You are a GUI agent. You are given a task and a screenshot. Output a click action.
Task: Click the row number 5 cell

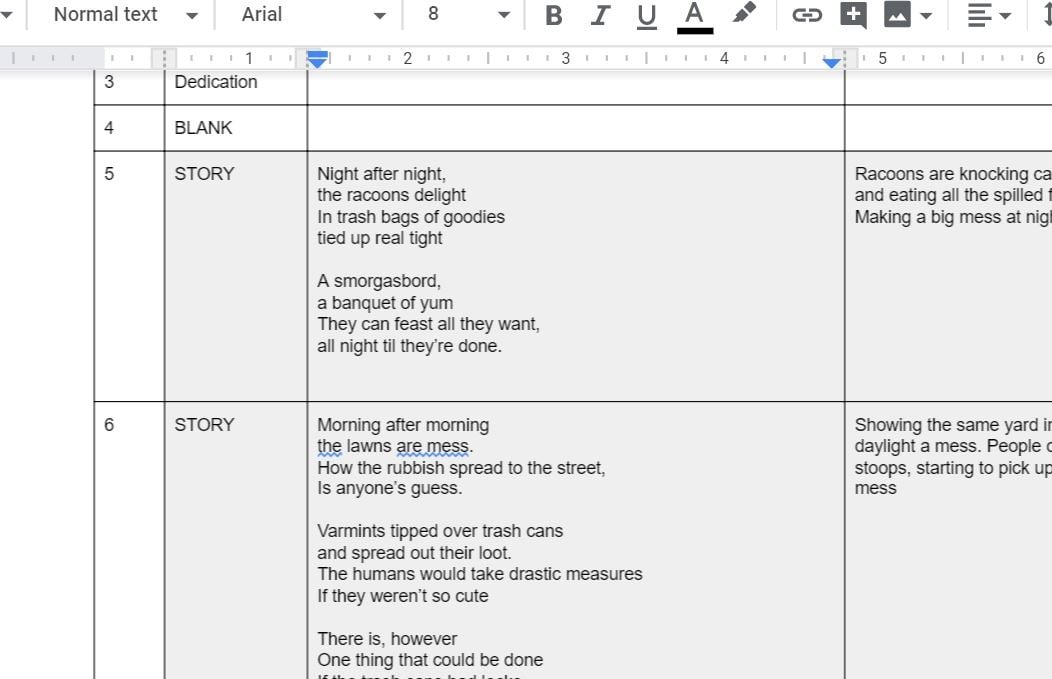[129, 276]
